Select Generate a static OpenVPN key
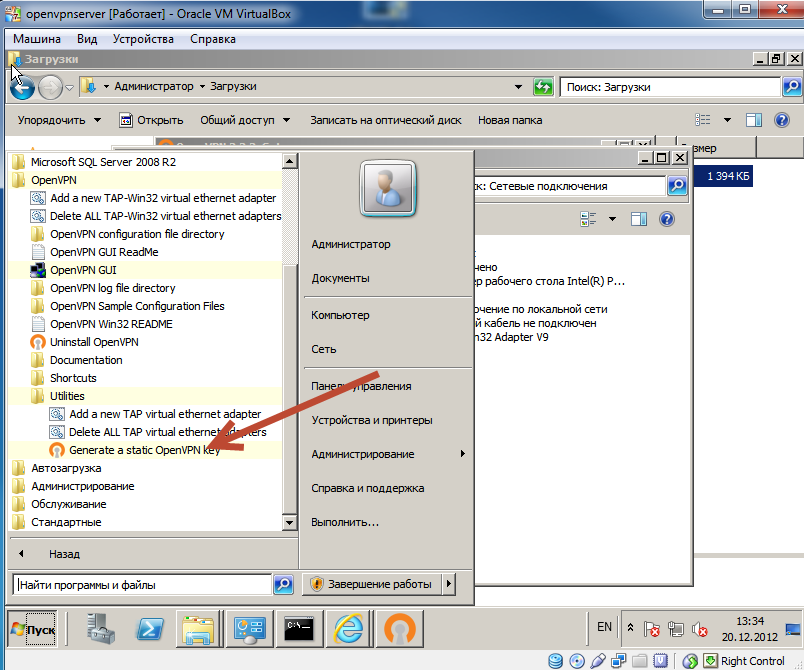 point(145,450)
